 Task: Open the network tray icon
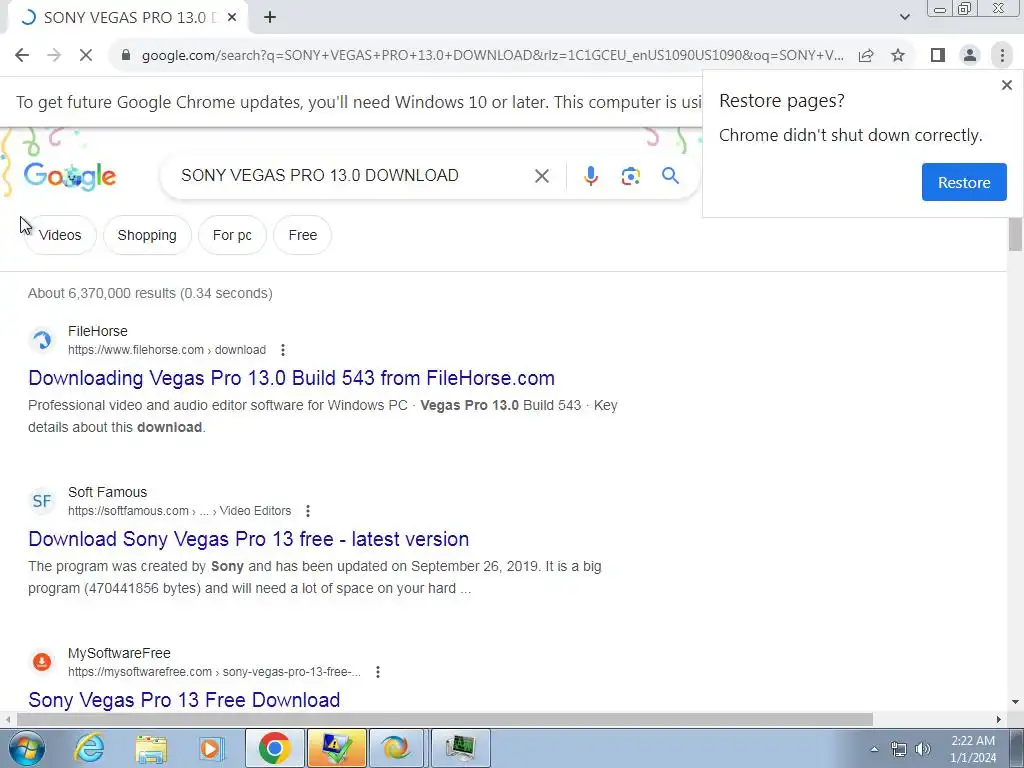(x=899, y=750)
